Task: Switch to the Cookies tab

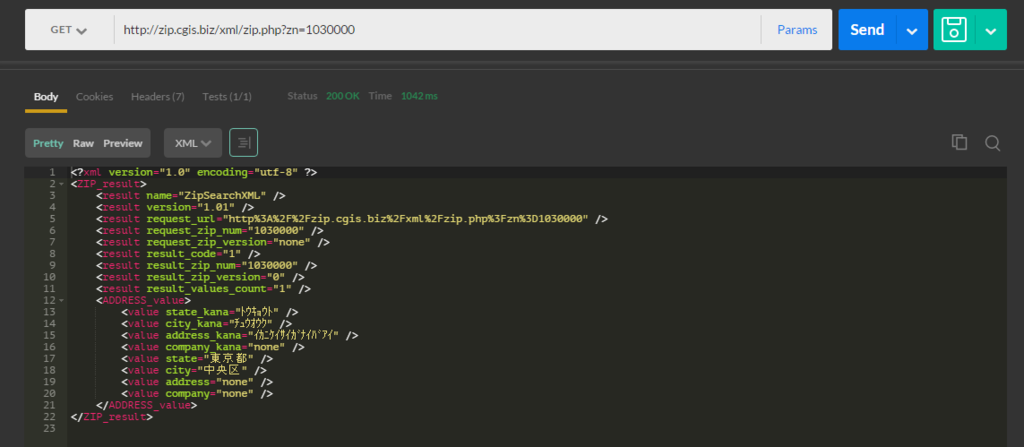Action: (x=95, y=97)
